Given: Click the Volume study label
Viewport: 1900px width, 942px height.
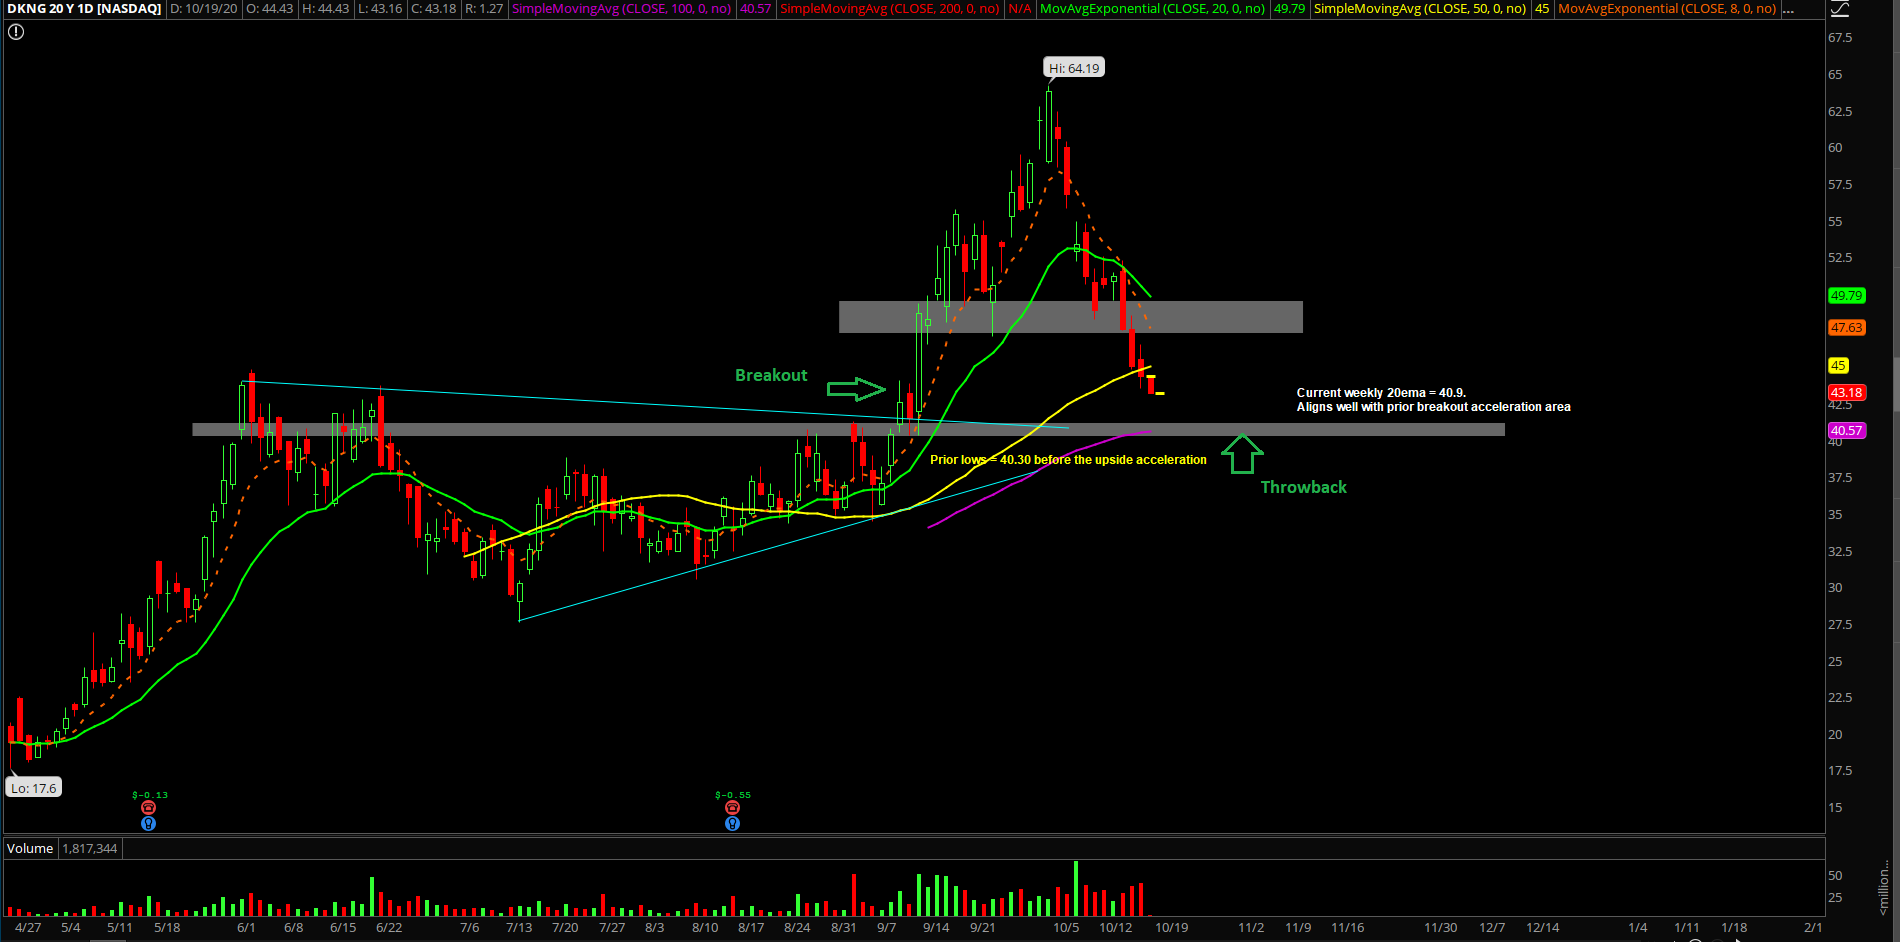Looking at the screenshot, I should point(30,849).
